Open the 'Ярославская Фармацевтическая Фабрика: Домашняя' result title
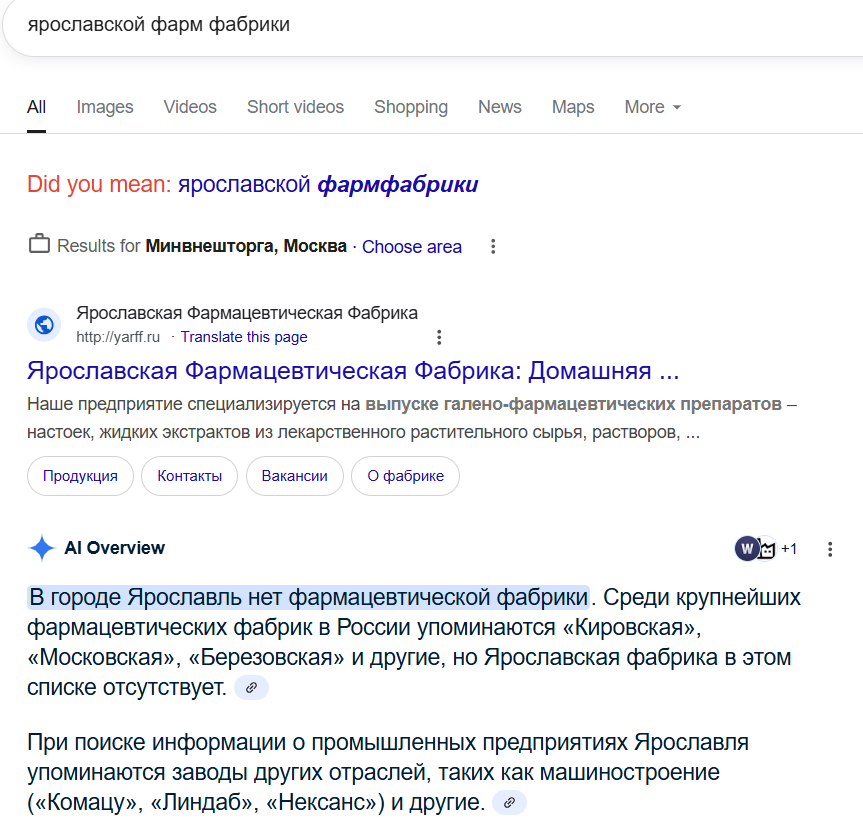863x826 pixels. point(353,371)
